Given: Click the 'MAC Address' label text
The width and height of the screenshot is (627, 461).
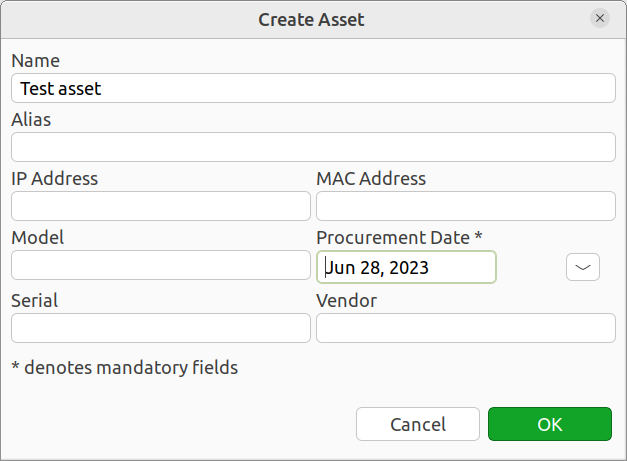Looking at the screenshot, I should pos(371,179).
